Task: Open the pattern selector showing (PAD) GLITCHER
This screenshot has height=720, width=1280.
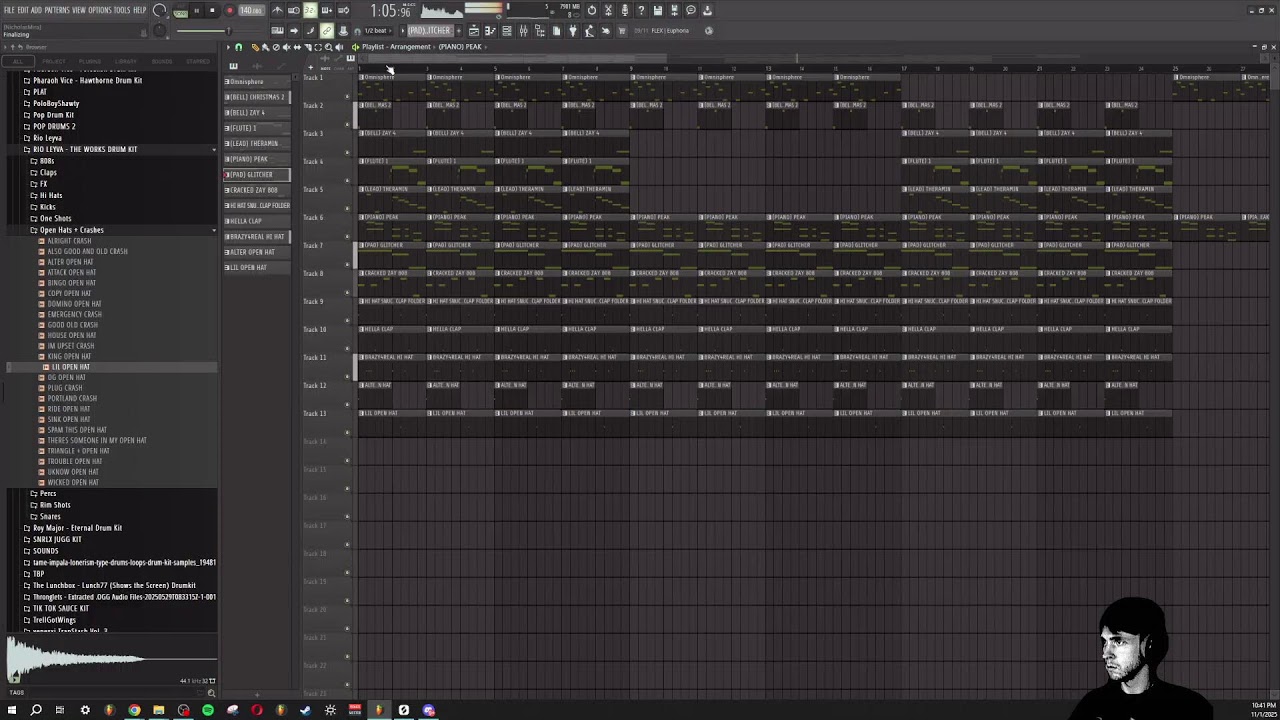Action: point(430,30)
